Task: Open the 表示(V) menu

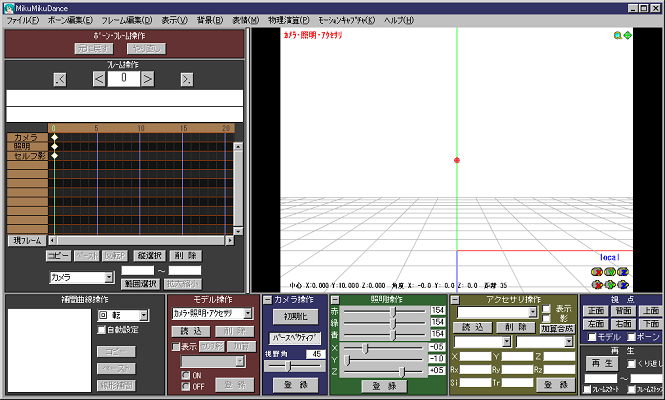Action: pos(174,20)
